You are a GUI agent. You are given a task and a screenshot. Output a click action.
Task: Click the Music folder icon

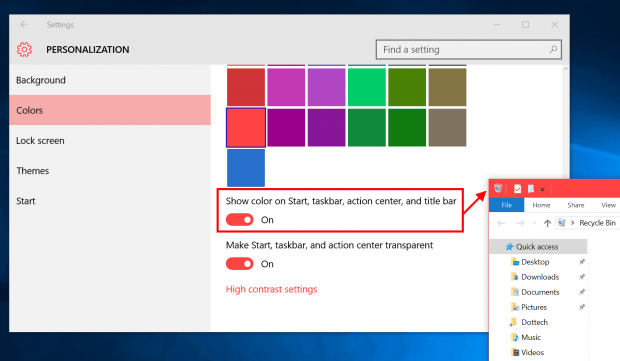click(515, 337)
